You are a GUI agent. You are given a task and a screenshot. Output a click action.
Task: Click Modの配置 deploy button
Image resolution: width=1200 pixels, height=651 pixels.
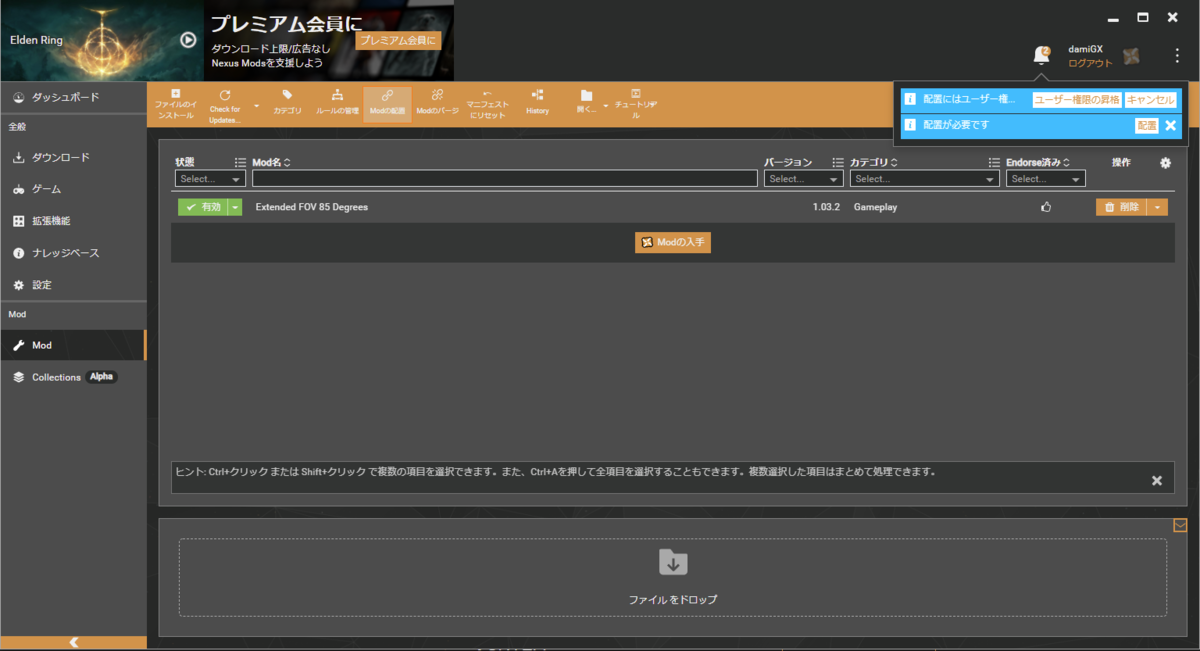387,104
